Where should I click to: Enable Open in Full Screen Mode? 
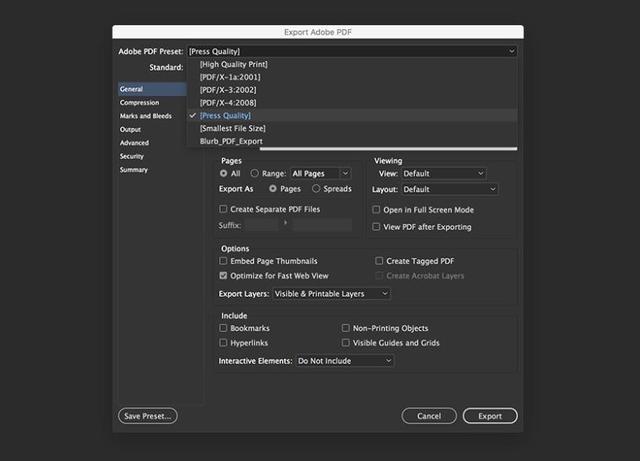[376, 210]
